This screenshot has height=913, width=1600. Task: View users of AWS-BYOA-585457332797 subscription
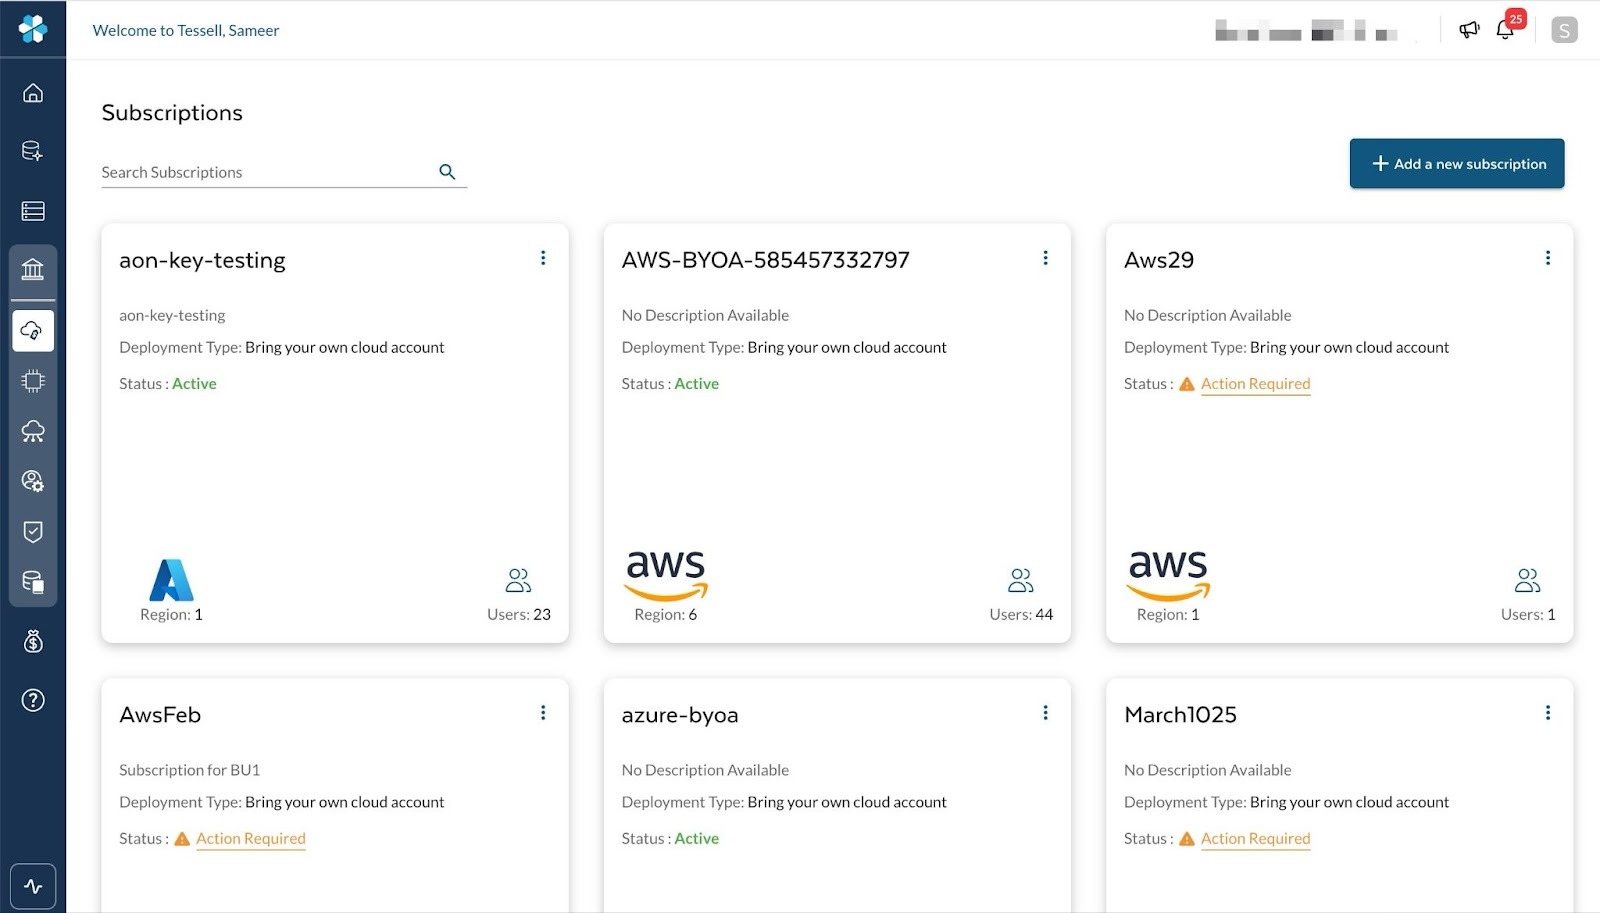[x=1020, y=581]
